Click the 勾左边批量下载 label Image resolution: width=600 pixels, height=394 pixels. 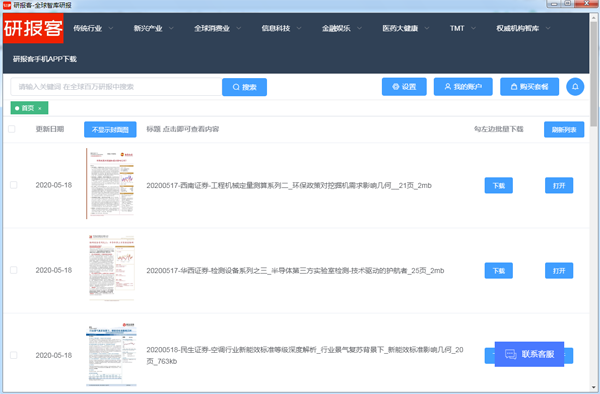(498, 129)
